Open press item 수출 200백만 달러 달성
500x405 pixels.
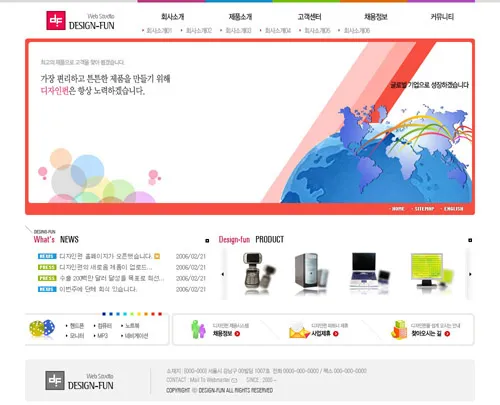pyautogui.click(x=112, y=278)
